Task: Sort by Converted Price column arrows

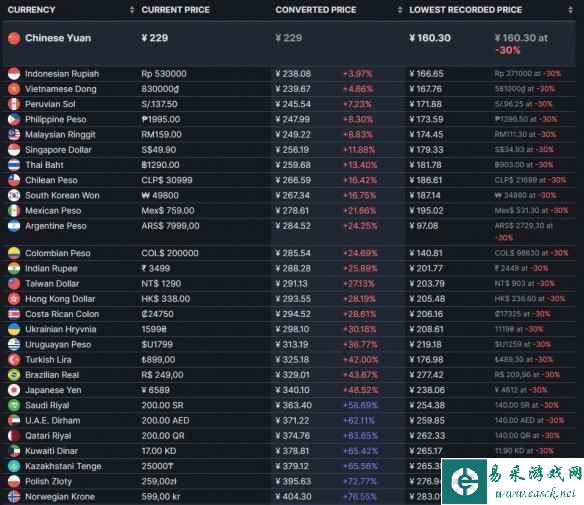Action: pos(400,10)
